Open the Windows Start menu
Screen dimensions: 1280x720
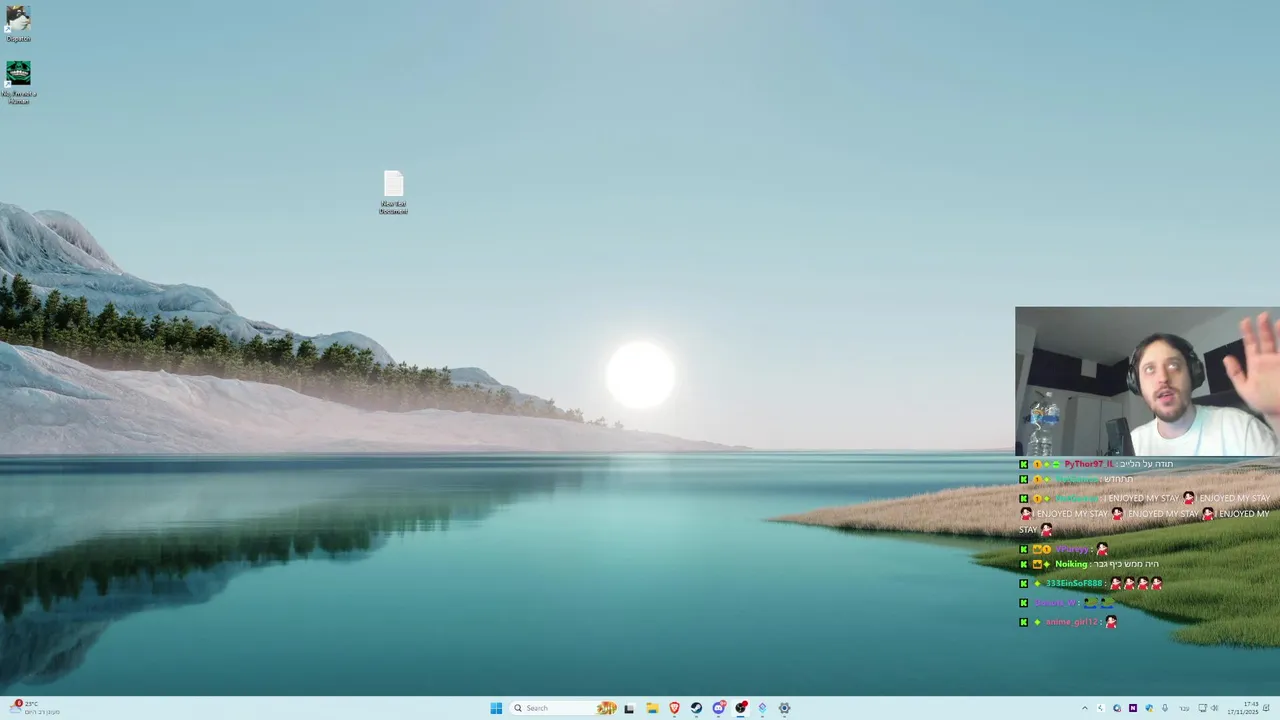[x=496, y=708]
